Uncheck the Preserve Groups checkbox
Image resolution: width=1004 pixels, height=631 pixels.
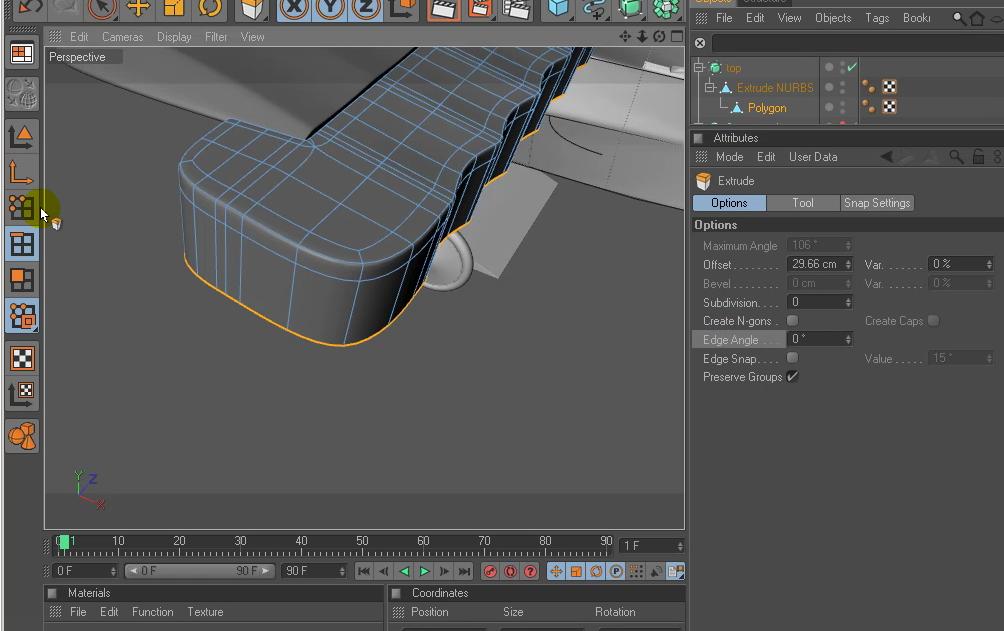[792, 377]
